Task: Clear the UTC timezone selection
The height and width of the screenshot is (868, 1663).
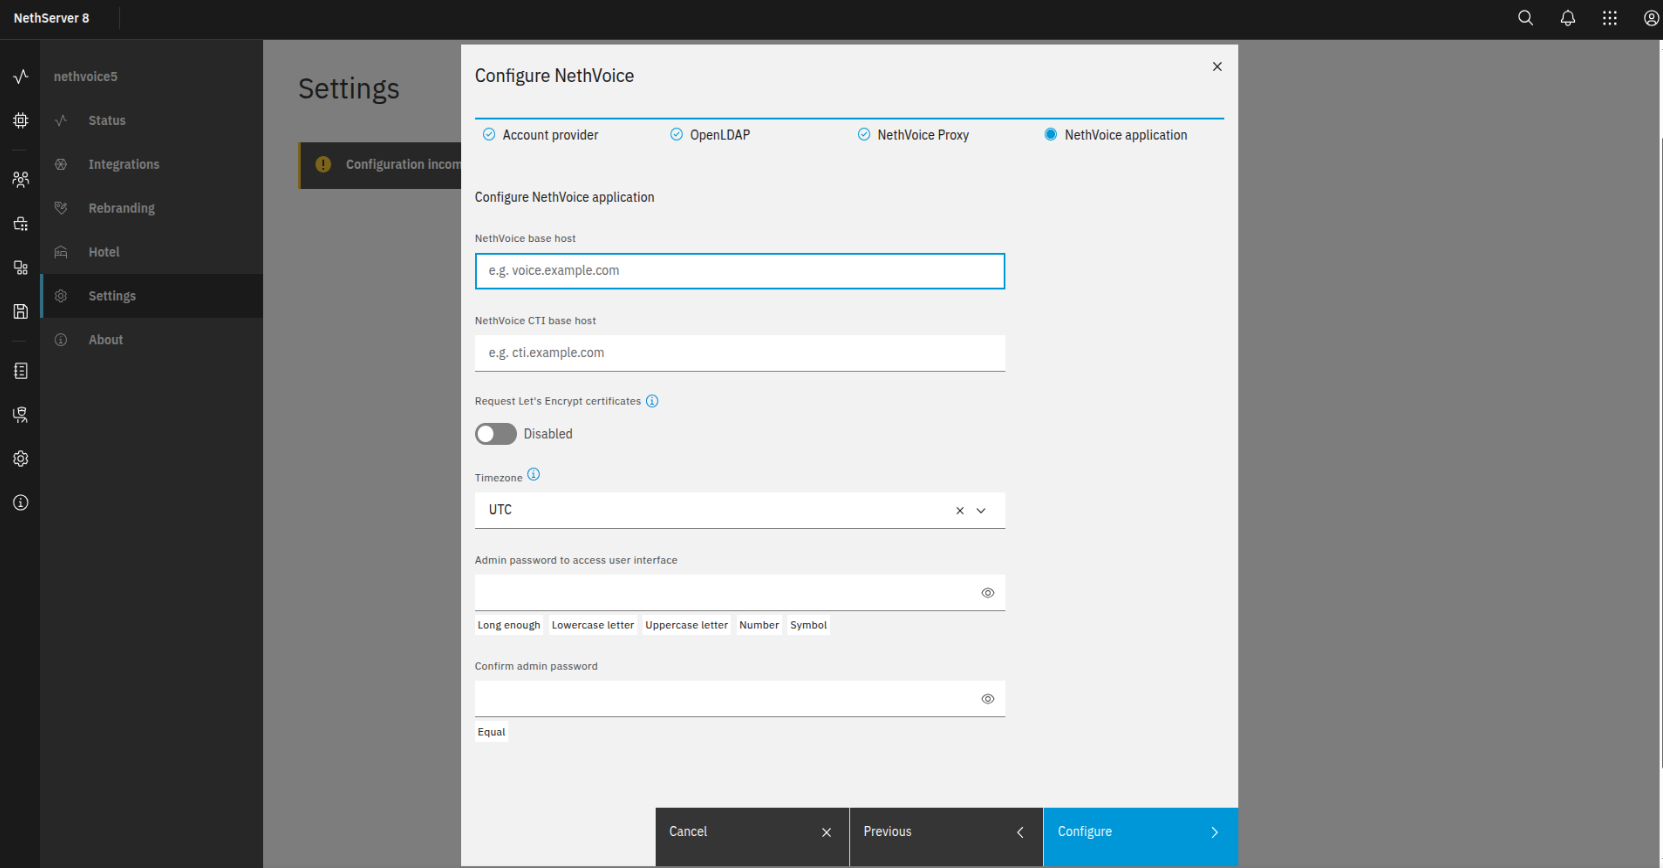Action: point(959,511)
